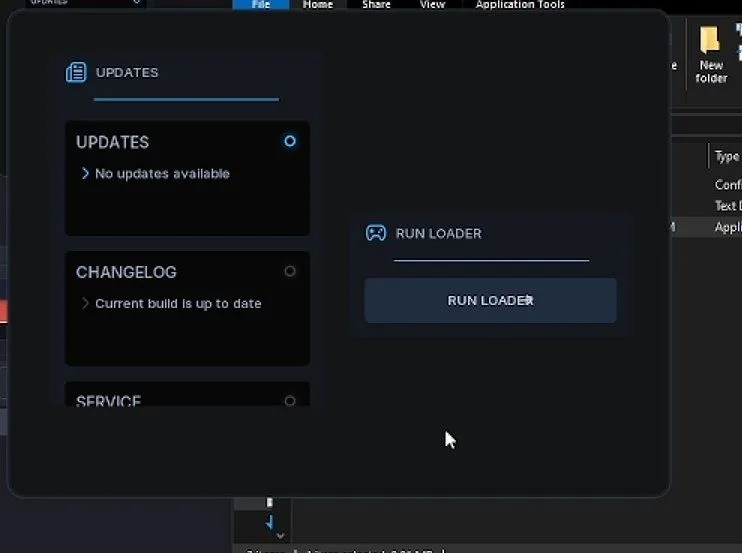Click the CHANGELOG card title
Screen dimensions: 742x553
126,272
